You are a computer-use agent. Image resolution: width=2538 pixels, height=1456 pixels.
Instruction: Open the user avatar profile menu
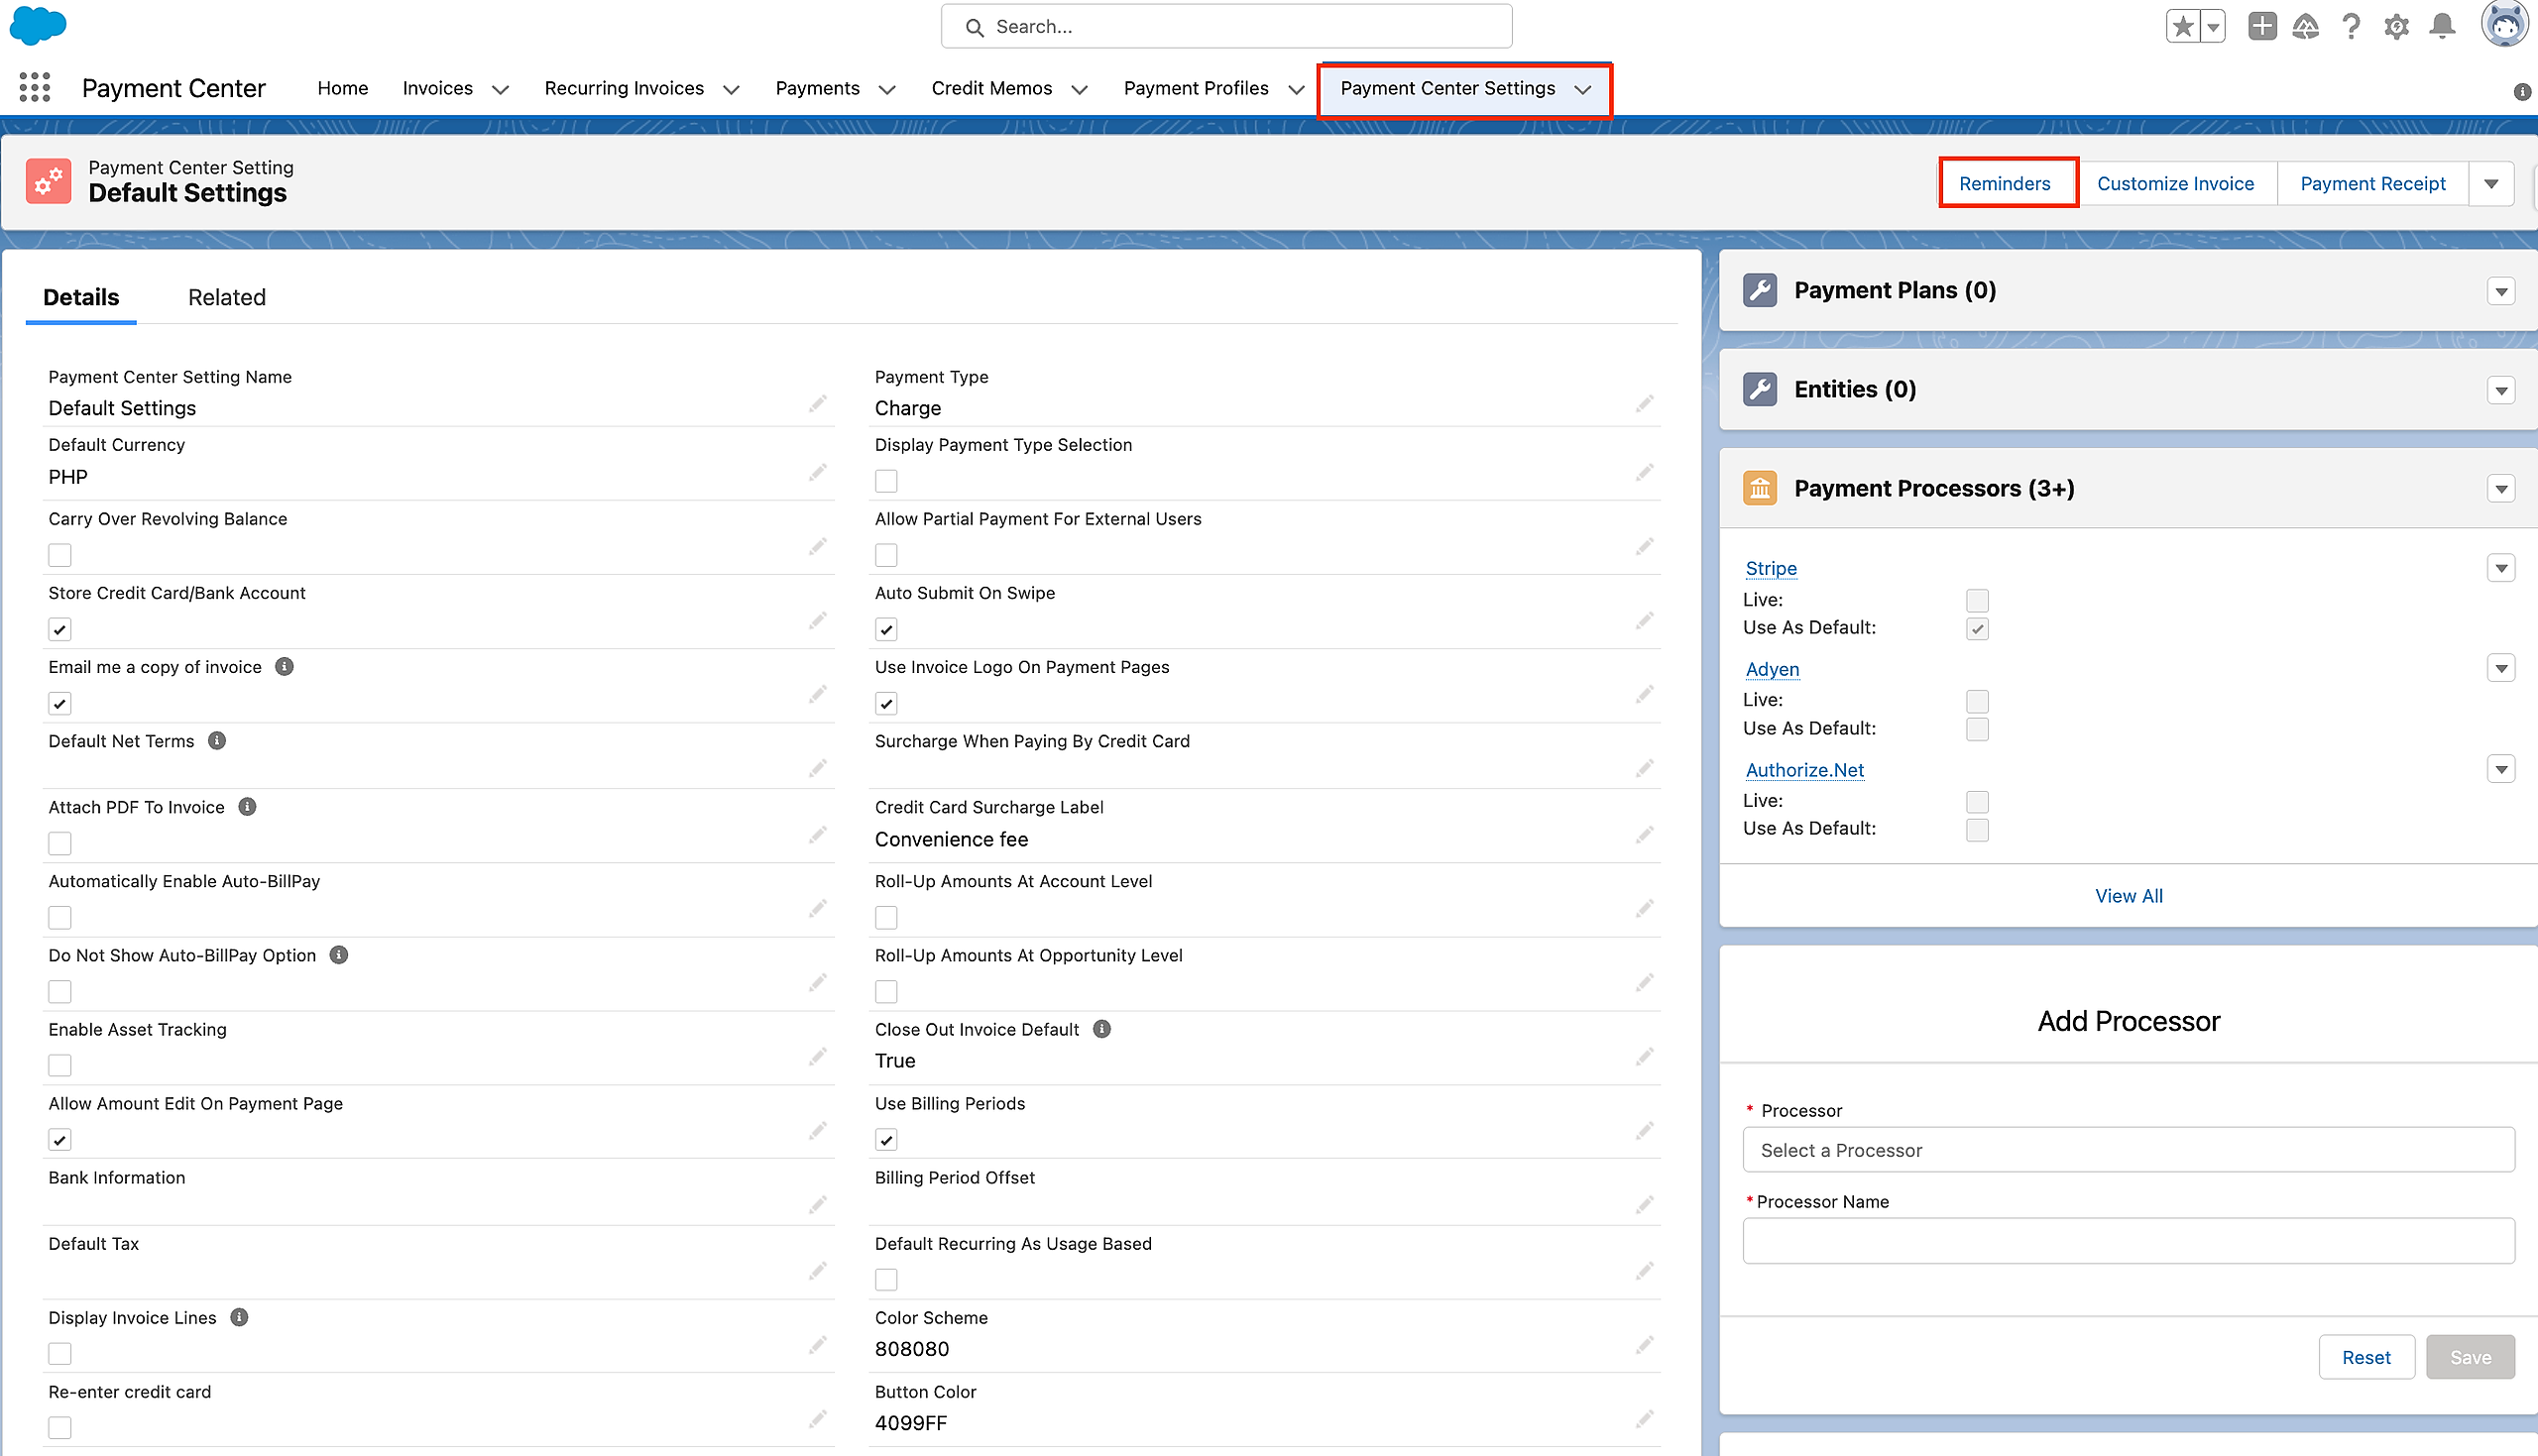click(2503, 25)
